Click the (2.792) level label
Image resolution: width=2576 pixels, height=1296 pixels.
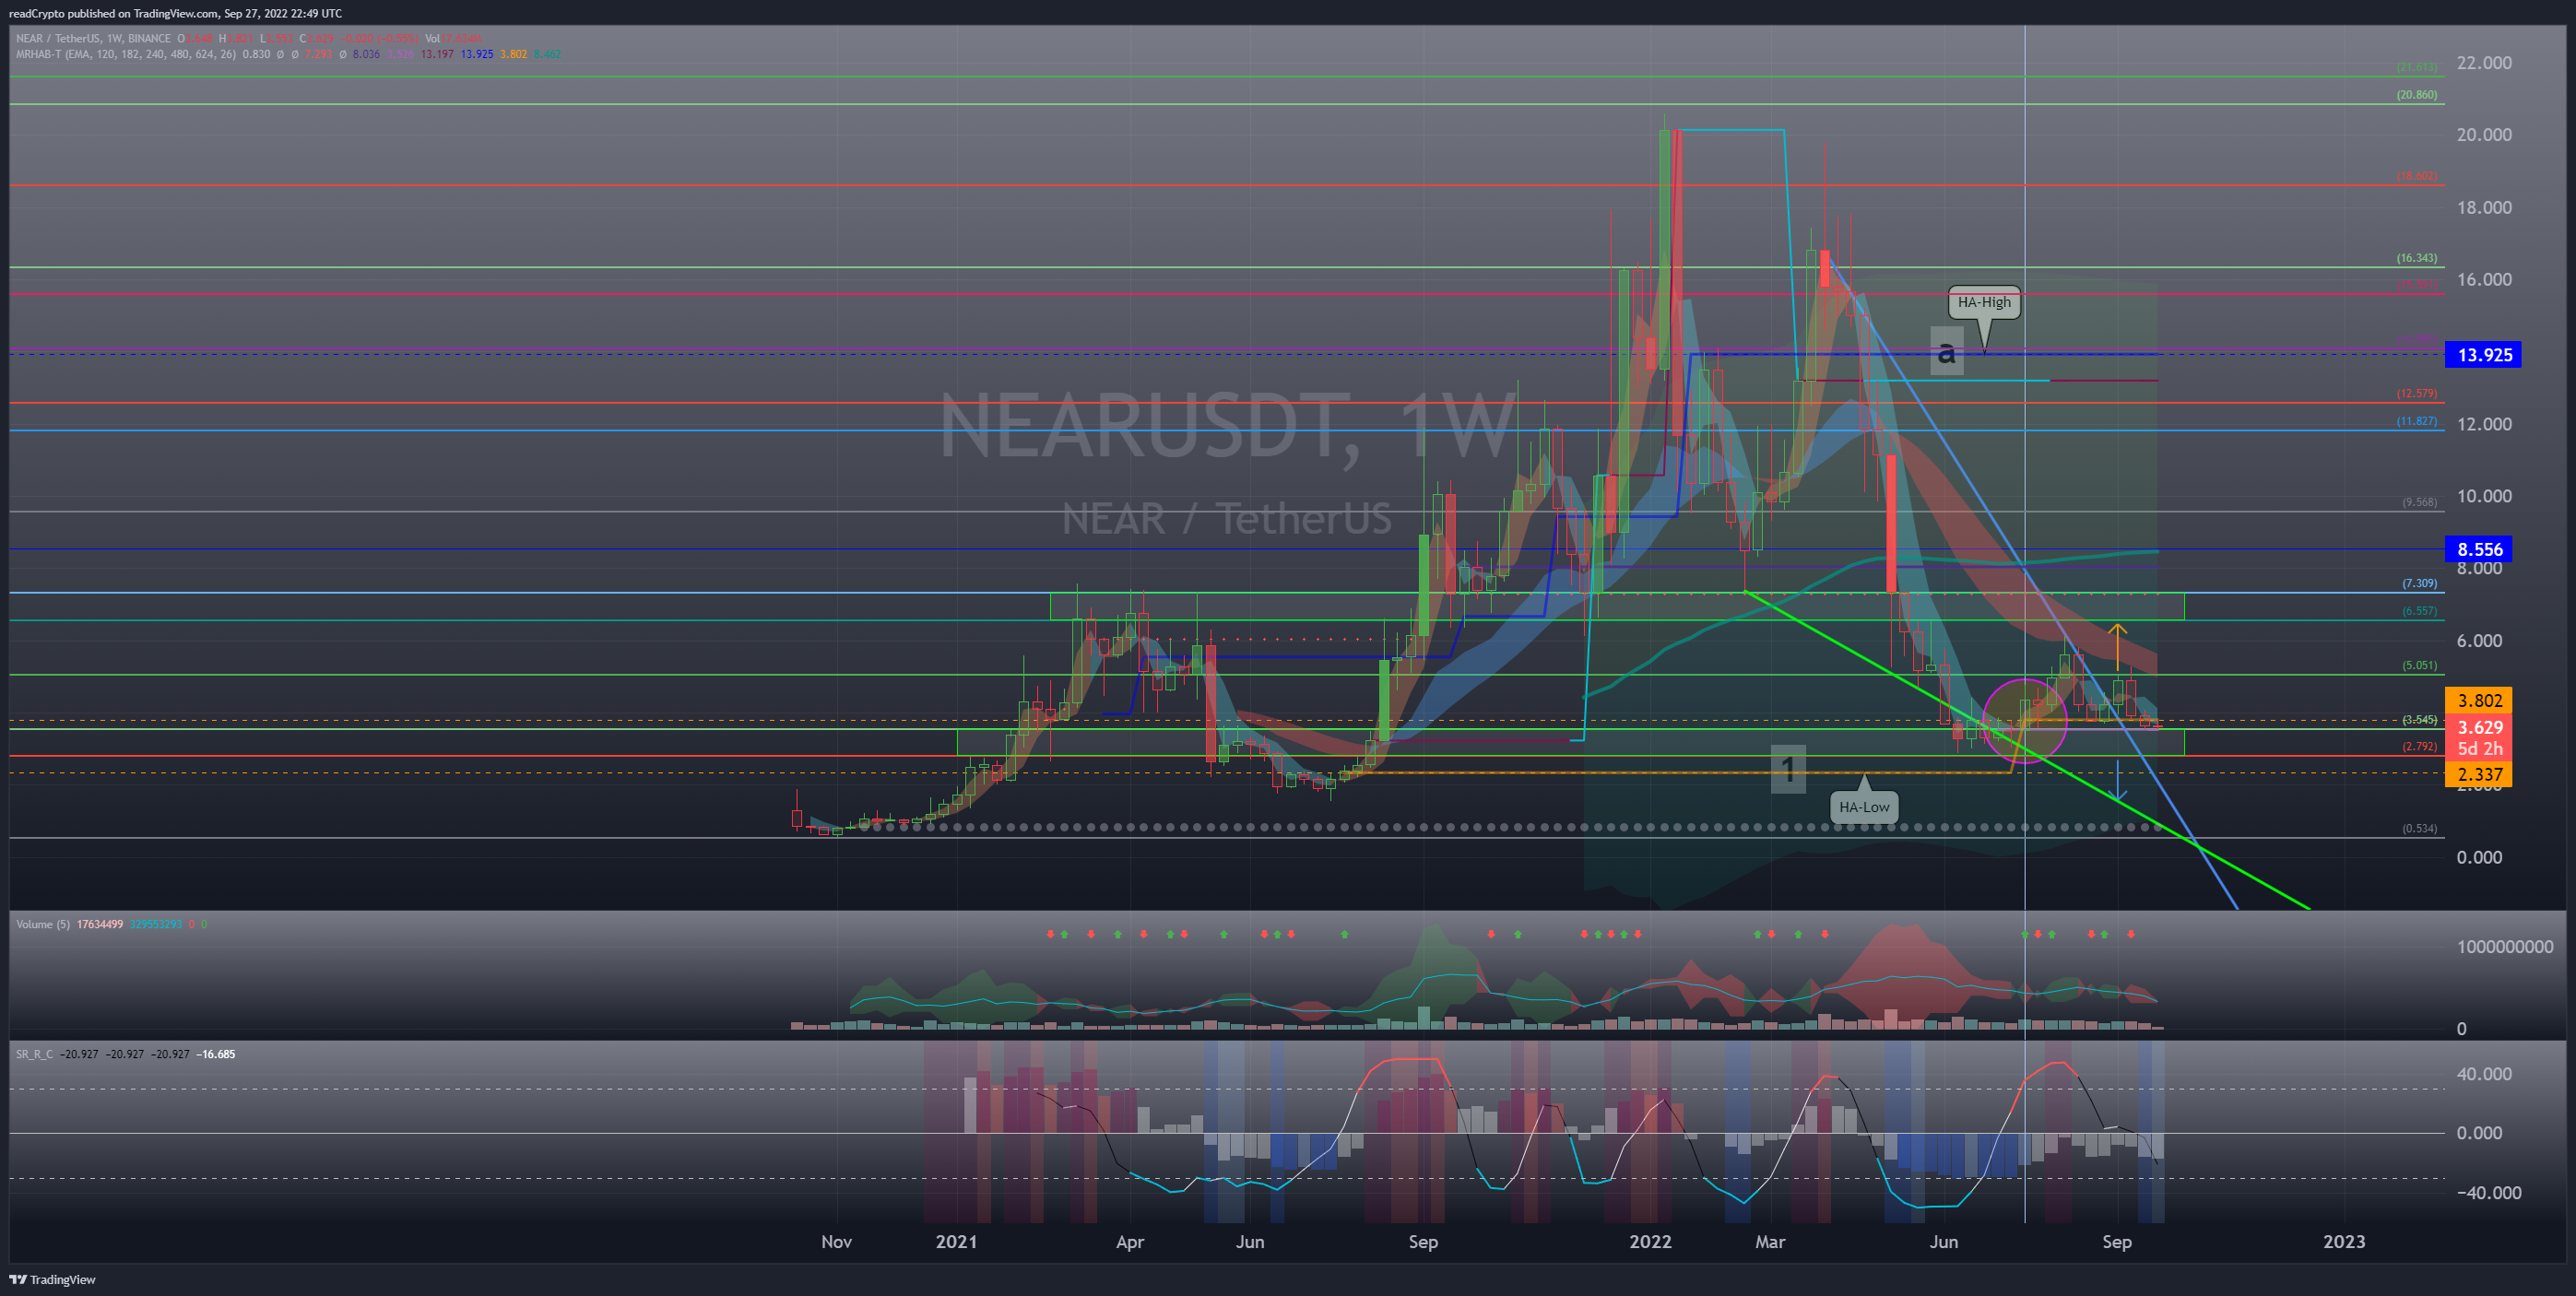tap(2419, 746)
